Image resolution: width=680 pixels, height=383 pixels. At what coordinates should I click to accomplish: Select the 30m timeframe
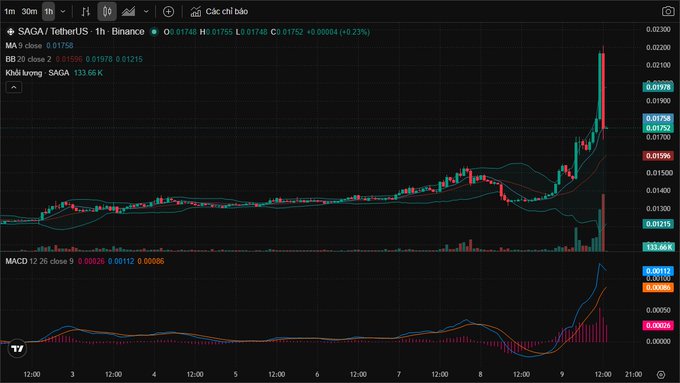pyautogui.click(x=29, y=12)
